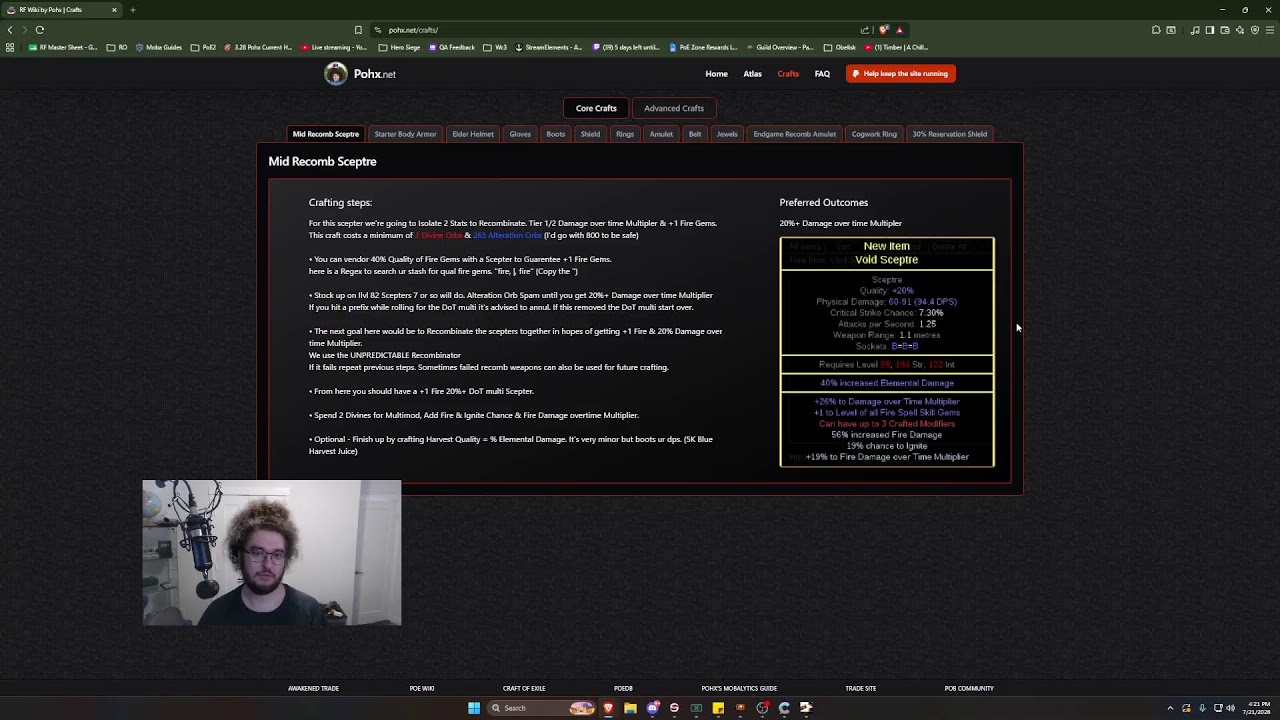Image resolution: width=1280 pixels, height=720 pixels.
Task: Close the RF Wiki by Pohx tab
Action: pos(114,10)
